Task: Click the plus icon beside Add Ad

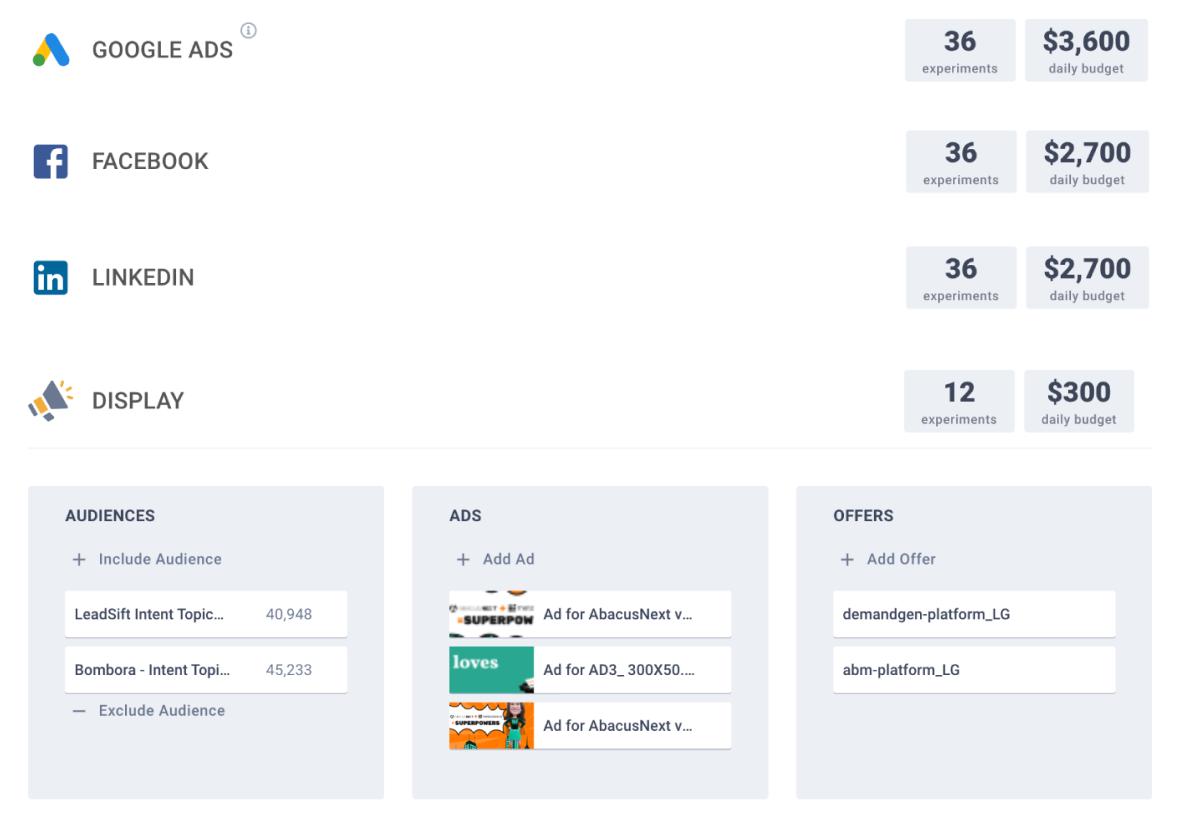Action: point(463,560)
